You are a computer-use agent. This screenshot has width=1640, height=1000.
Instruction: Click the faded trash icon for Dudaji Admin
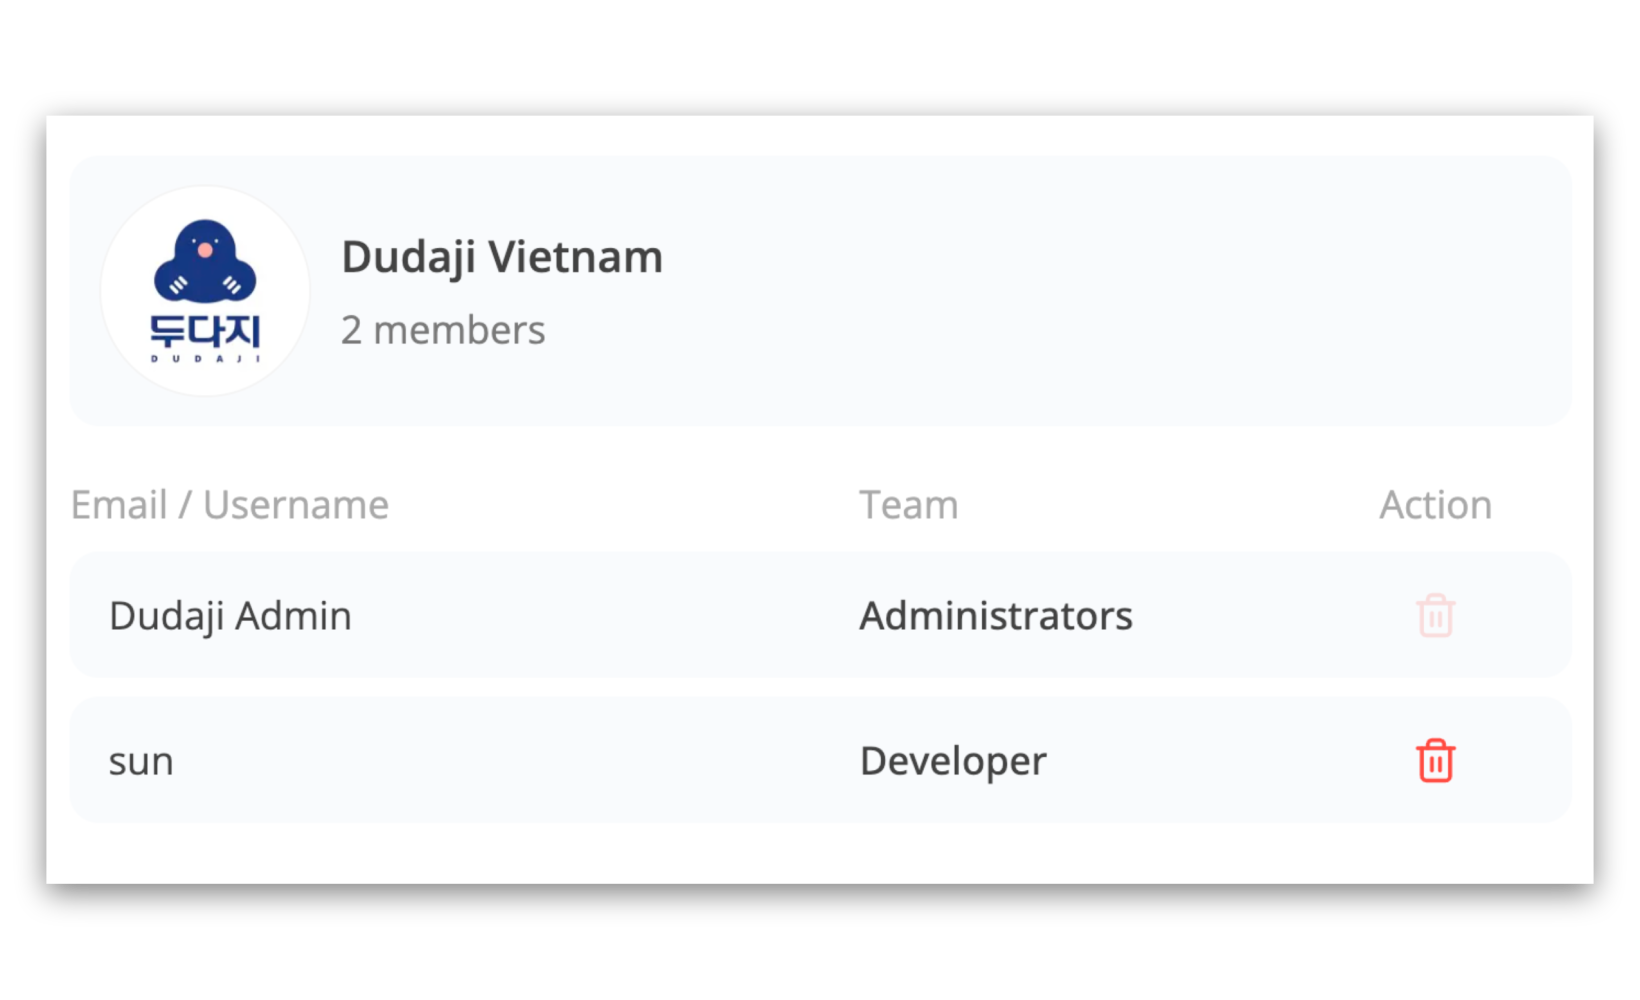[1435, 615]
